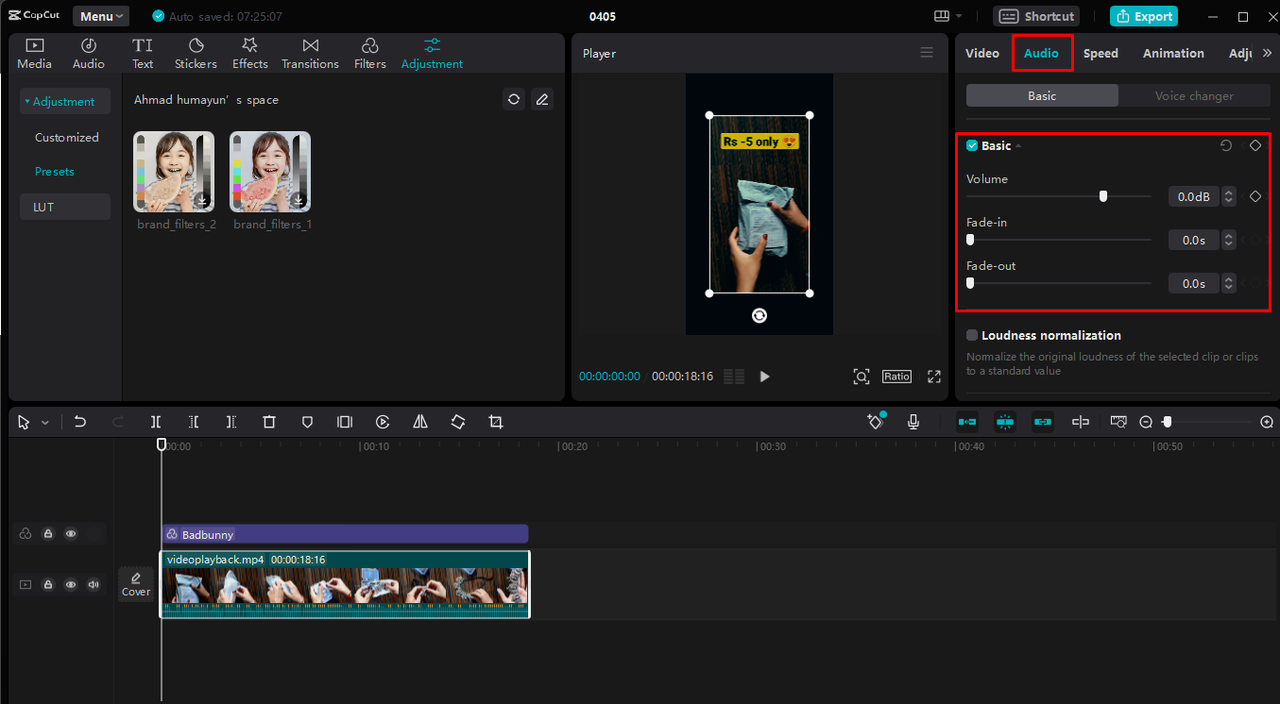Open the Shortcut button
Viewport: 1280px width, 704px height.
click(1038, 16)
